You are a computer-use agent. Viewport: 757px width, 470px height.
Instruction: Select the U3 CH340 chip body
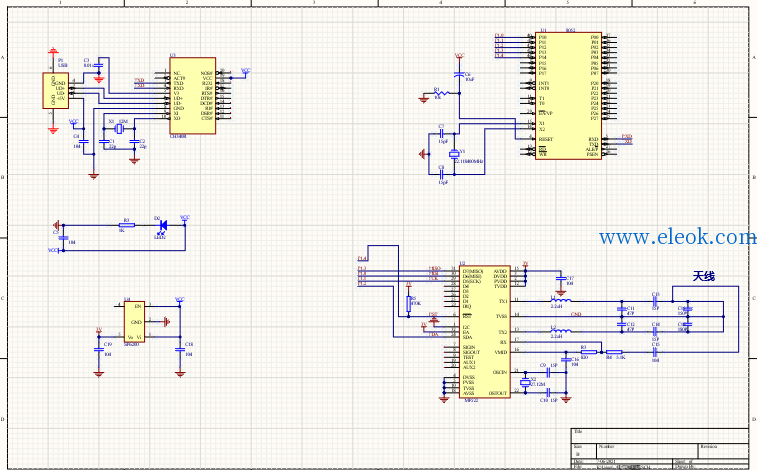point(192,96)
